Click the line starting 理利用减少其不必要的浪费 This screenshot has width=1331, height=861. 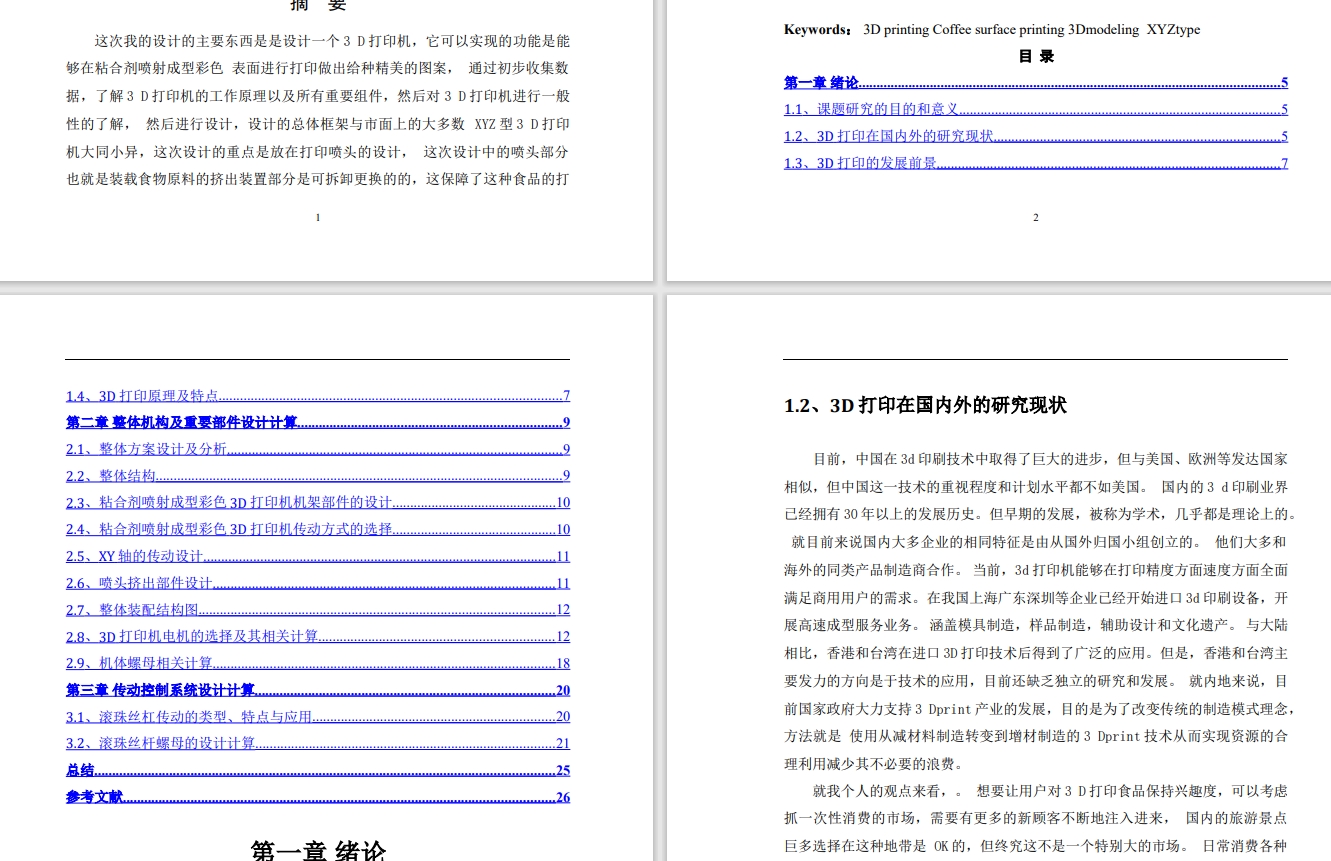[x=874, y=764]
